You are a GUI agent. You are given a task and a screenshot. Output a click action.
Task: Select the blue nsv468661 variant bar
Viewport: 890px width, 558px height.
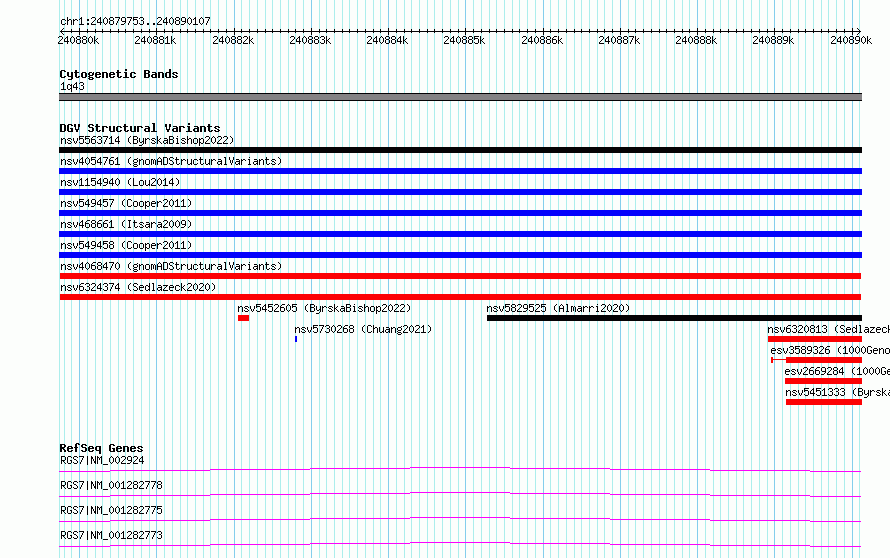click(x=460, y=234)
